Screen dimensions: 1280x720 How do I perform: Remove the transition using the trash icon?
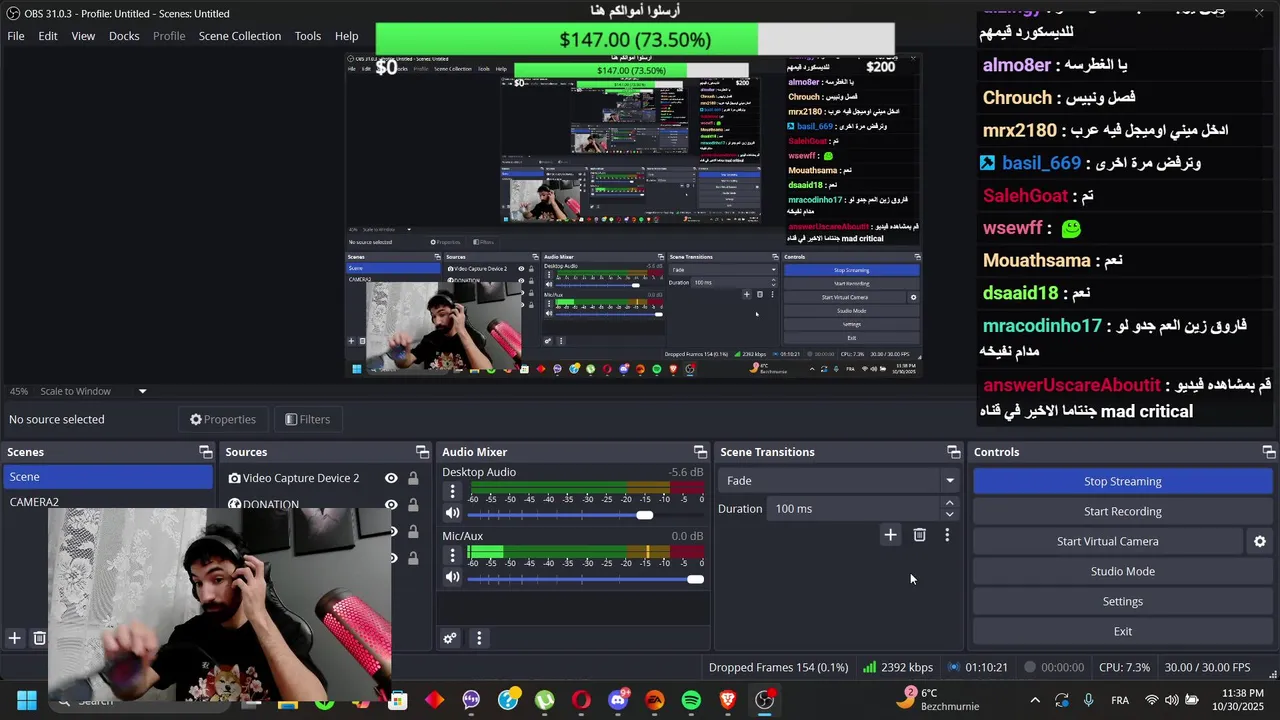[x=919, y=535]
